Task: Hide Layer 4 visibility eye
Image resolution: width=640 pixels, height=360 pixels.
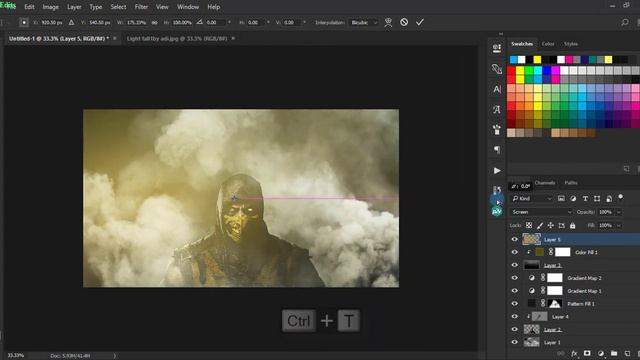Action: point(515,317)
